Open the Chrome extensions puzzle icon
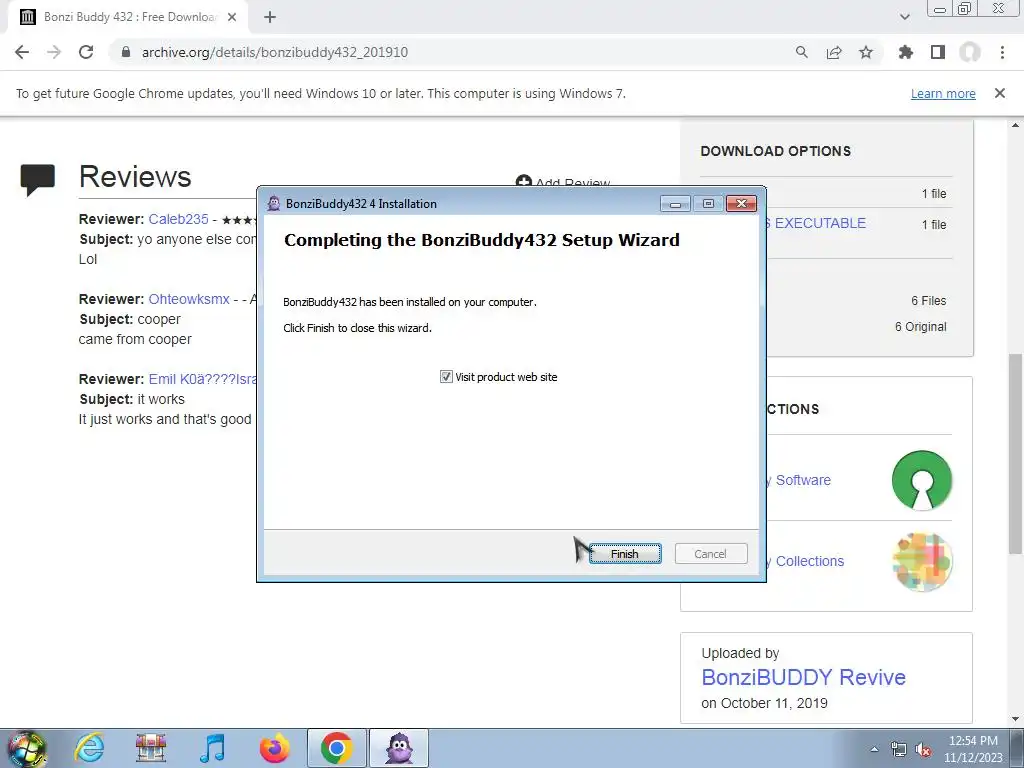This screenshot has width=1024, height=768. pos(906,52)
